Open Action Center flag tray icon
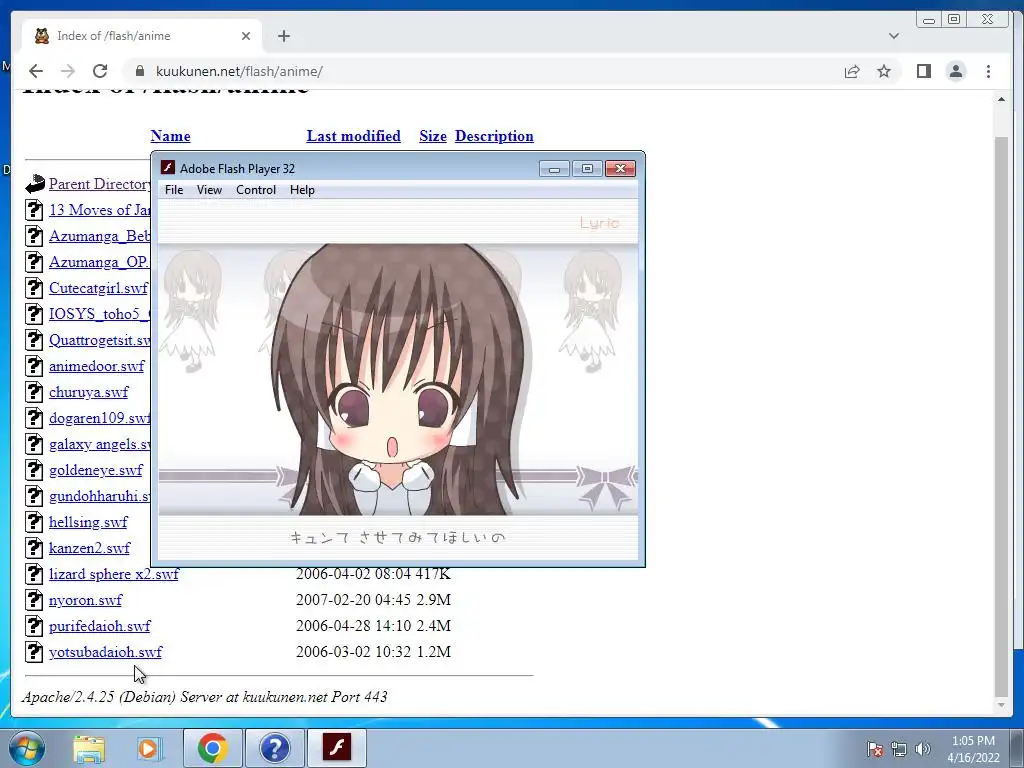1024x768 pixels. pos(875,749)
